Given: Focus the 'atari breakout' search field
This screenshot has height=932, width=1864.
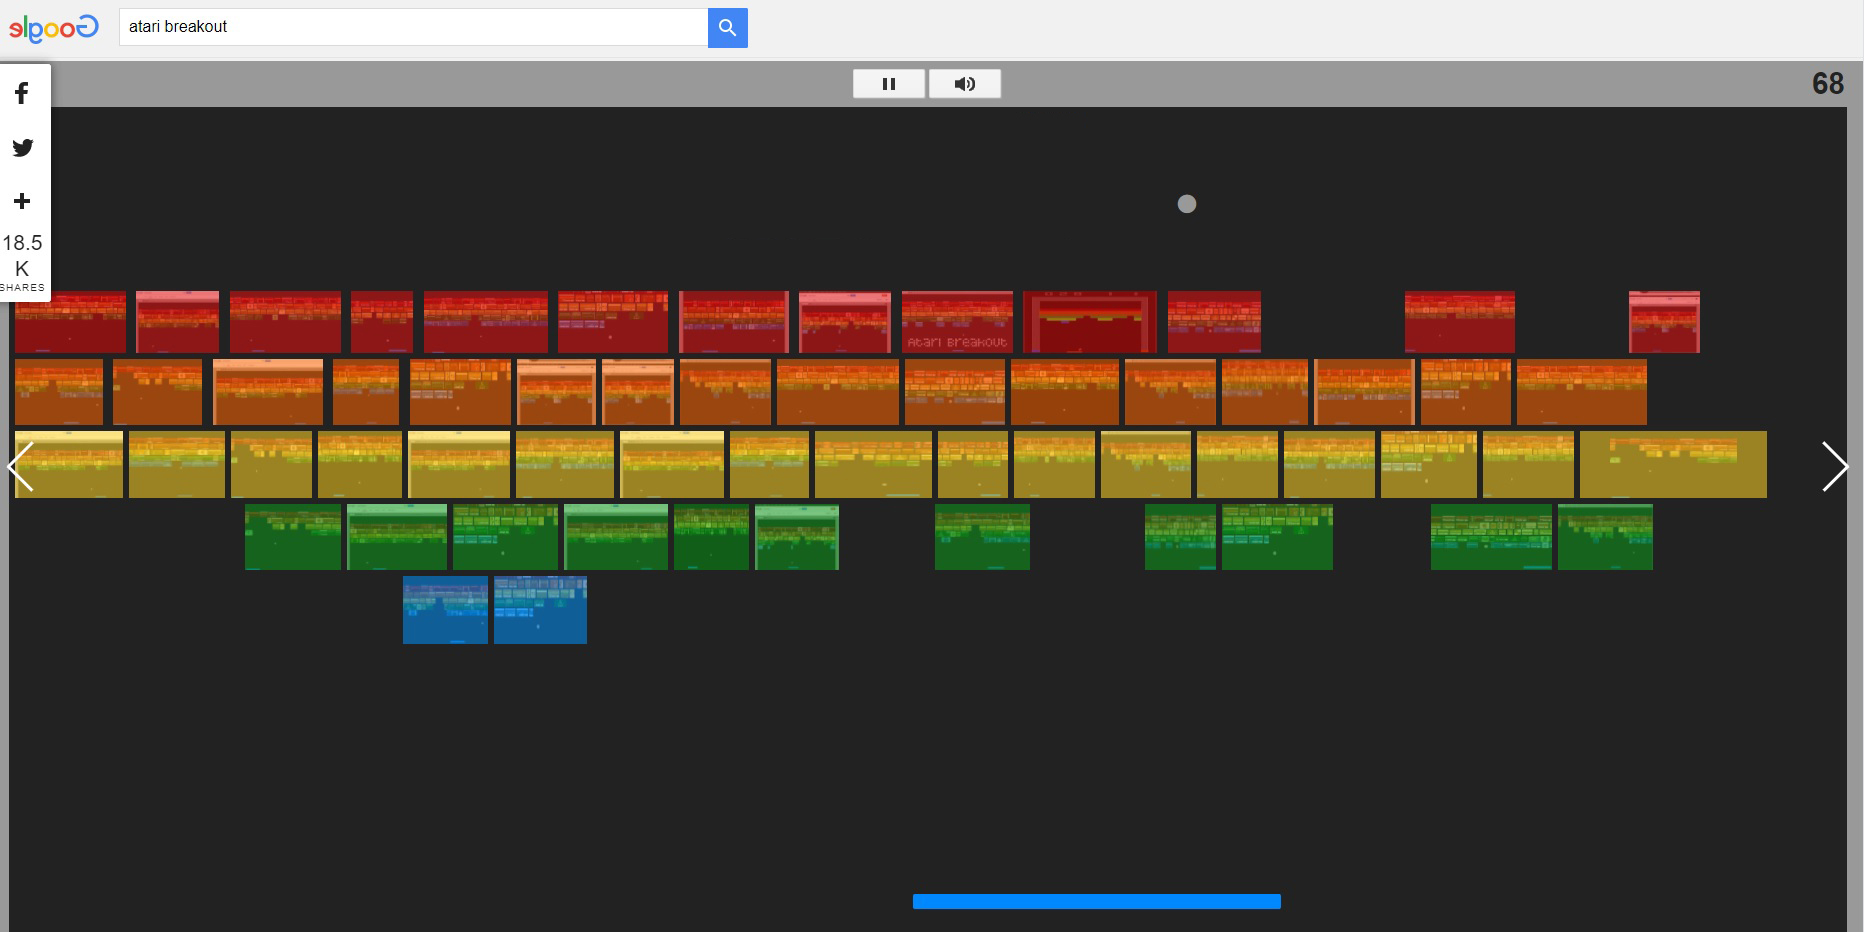Looking at the screenshot, I should click(413, 27).
